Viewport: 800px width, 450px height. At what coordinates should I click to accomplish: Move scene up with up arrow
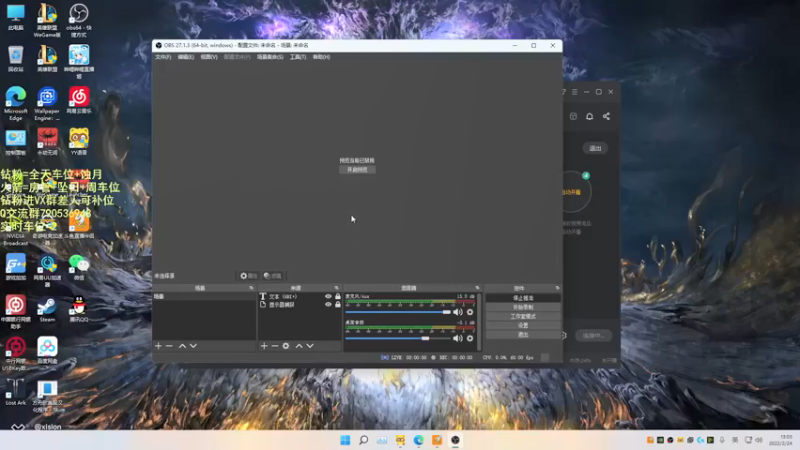pos(182,346)
